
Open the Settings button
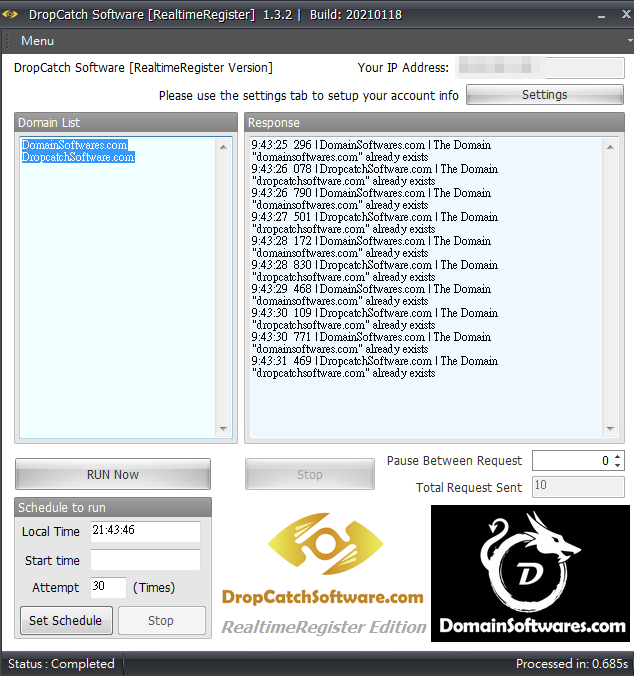544,94
